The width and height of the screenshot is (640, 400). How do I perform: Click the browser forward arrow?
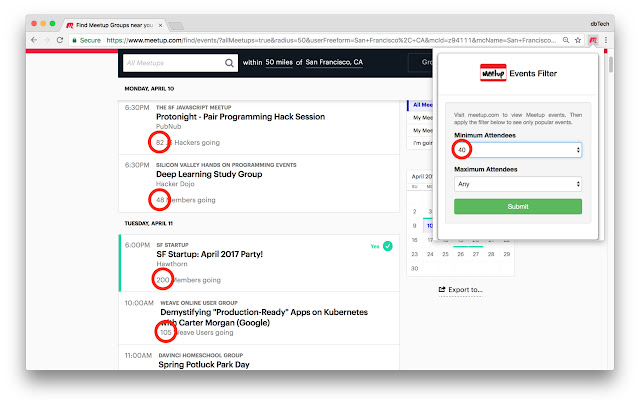47,40
